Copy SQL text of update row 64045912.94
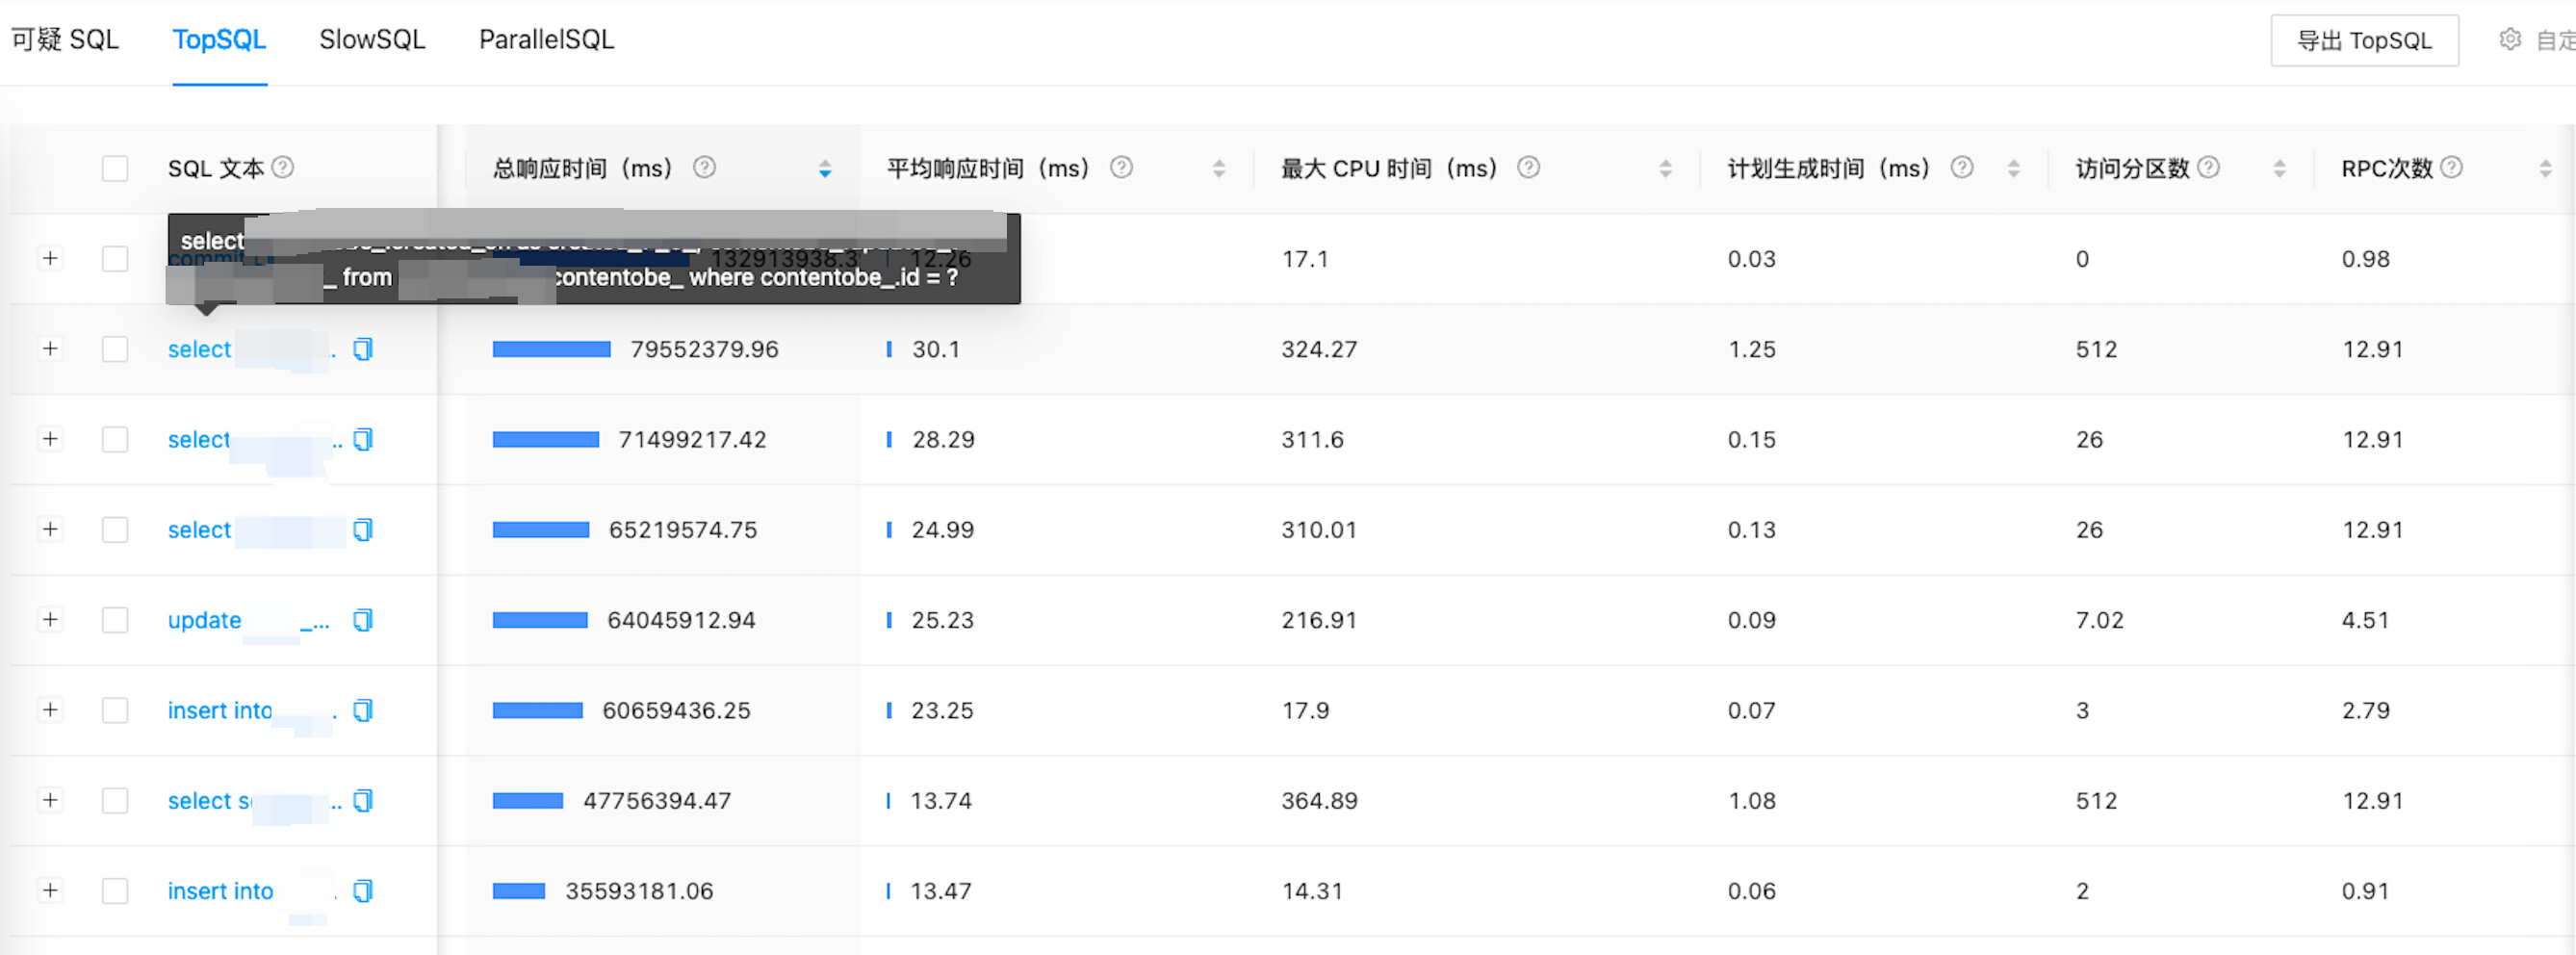Viewport: 2576px width, 955px height. pyautogui.click(x=363, y=620)
